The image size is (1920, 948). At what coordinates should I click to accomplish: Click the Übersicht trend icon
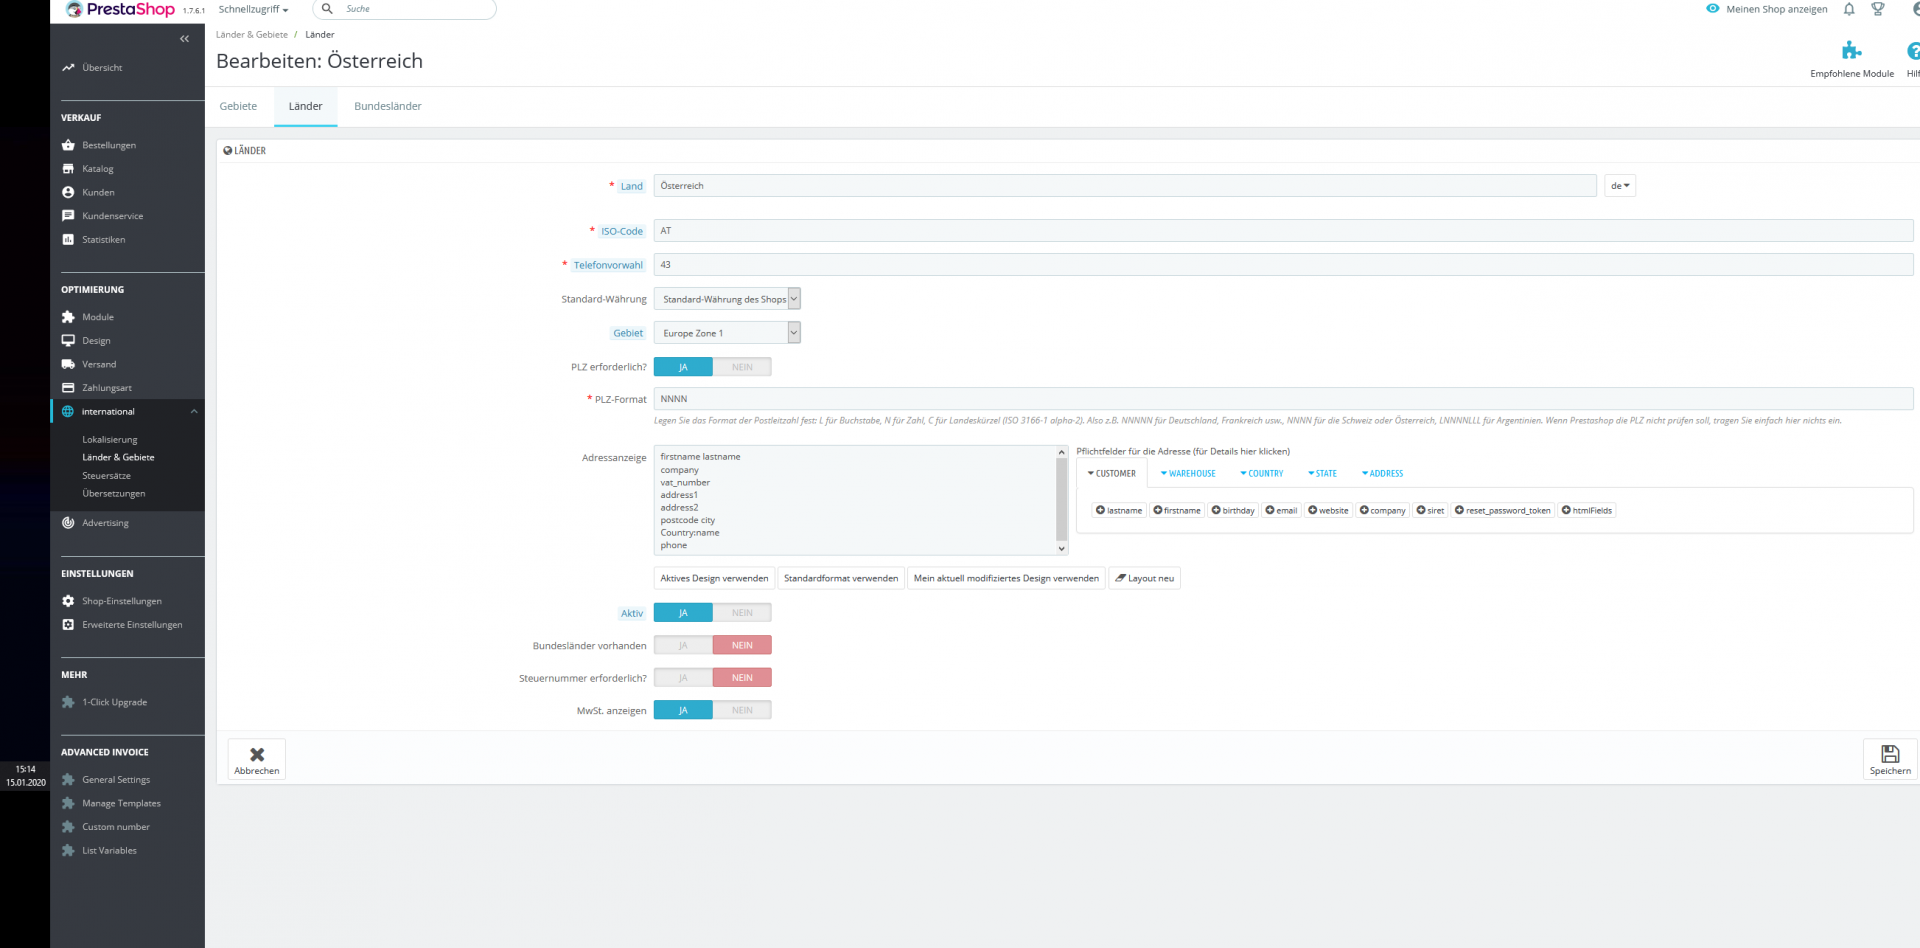[68, 68]
